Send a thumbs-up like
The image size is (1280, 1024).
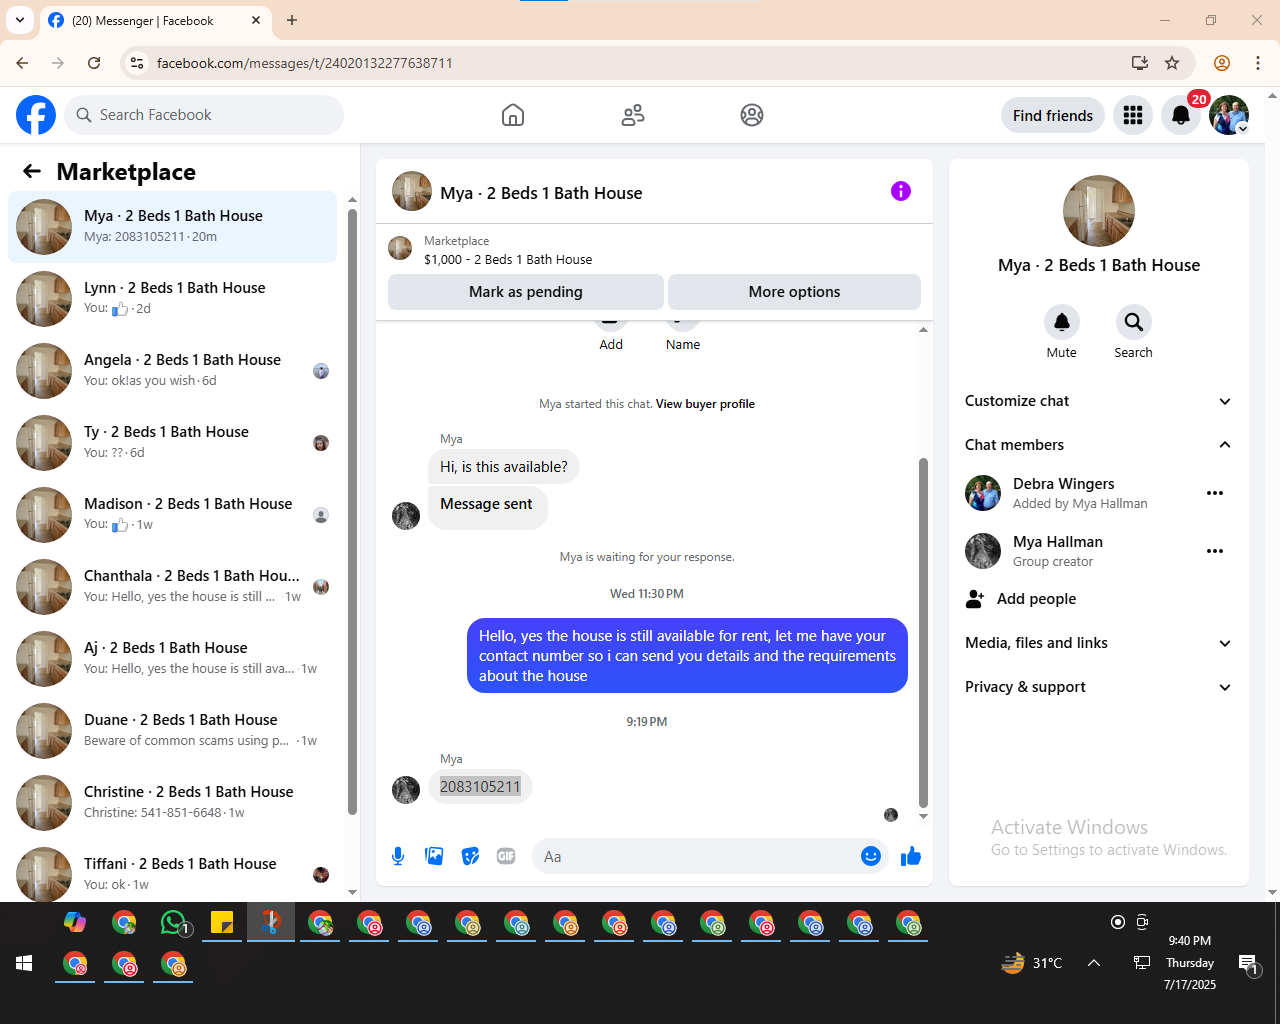click(x=911, y=856)
